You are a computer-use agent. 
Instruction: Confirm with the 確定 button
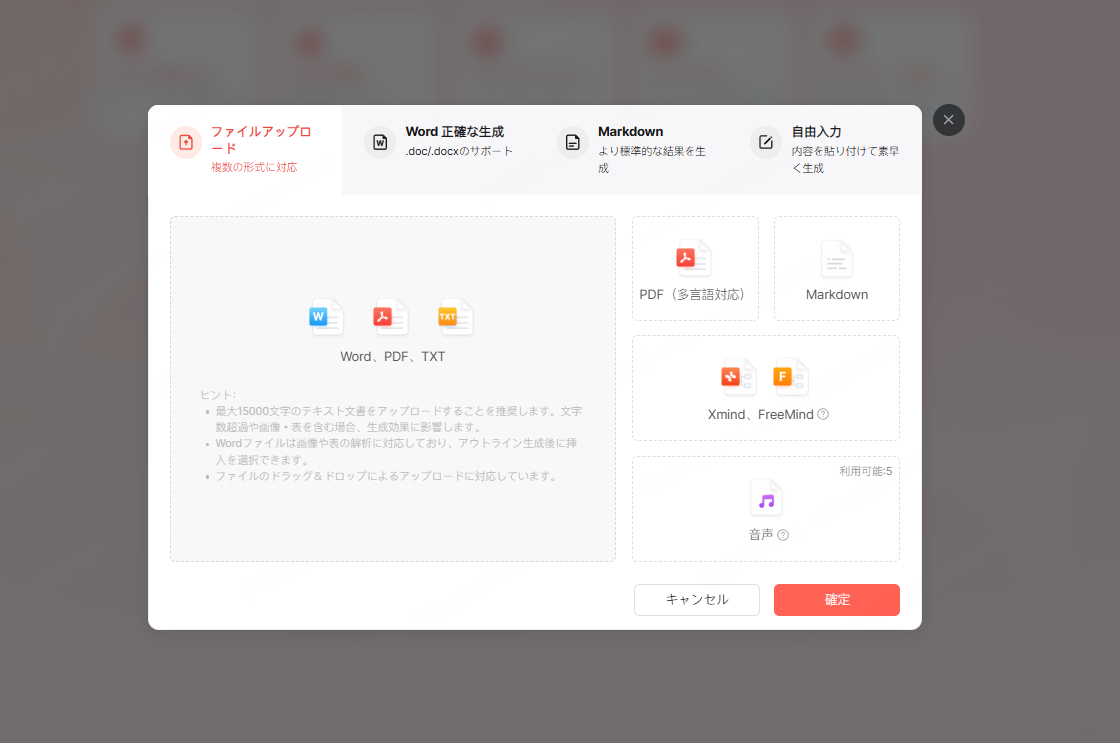tap(836, 600)
